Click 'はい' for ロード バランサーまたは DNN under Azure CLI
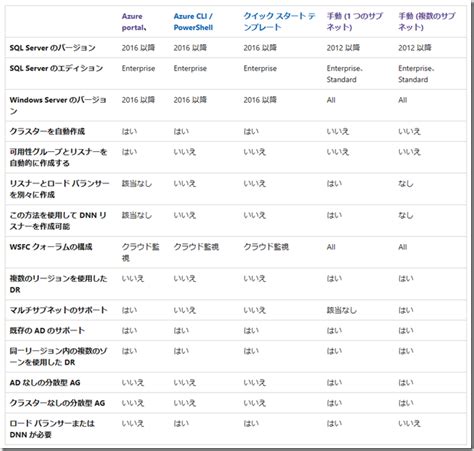 click(x=181, y=423)
